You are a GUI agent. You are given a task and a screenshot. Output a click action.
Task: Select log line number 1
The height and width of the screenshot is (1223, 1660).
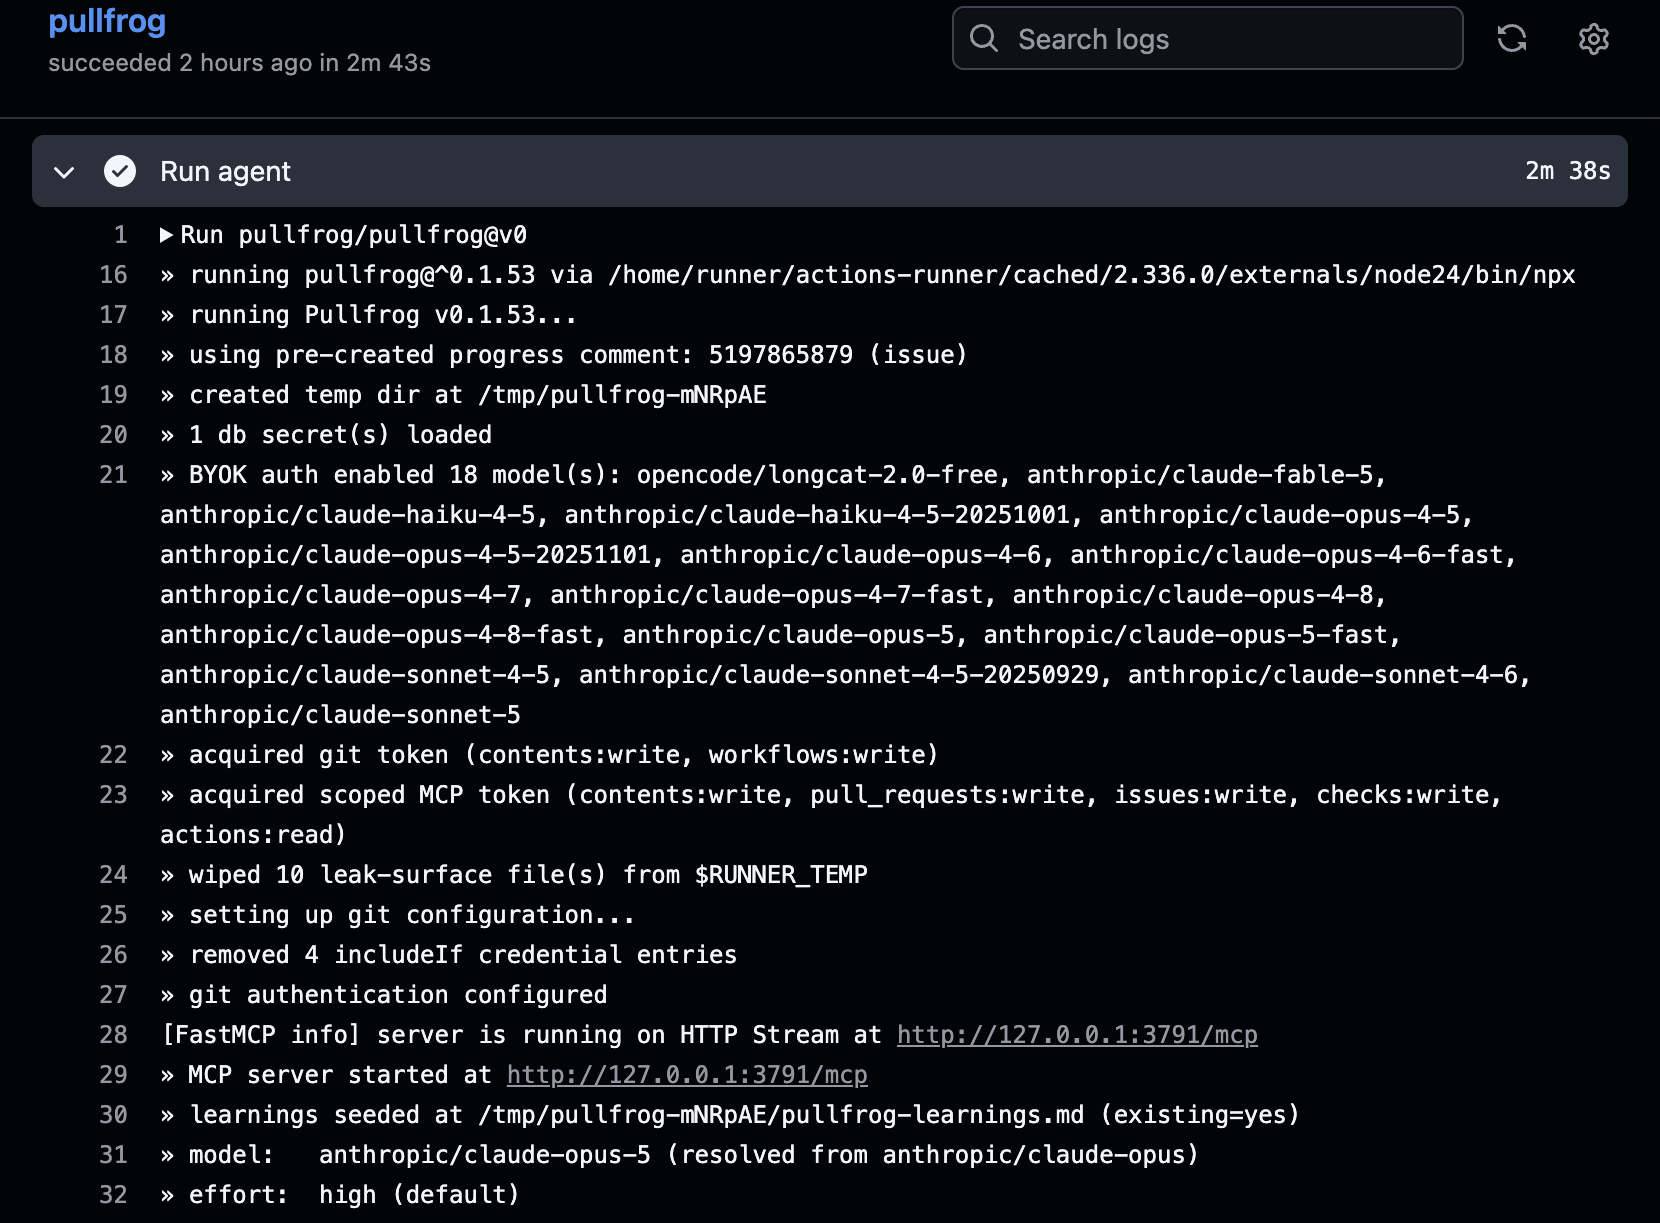tap(121, 235)
